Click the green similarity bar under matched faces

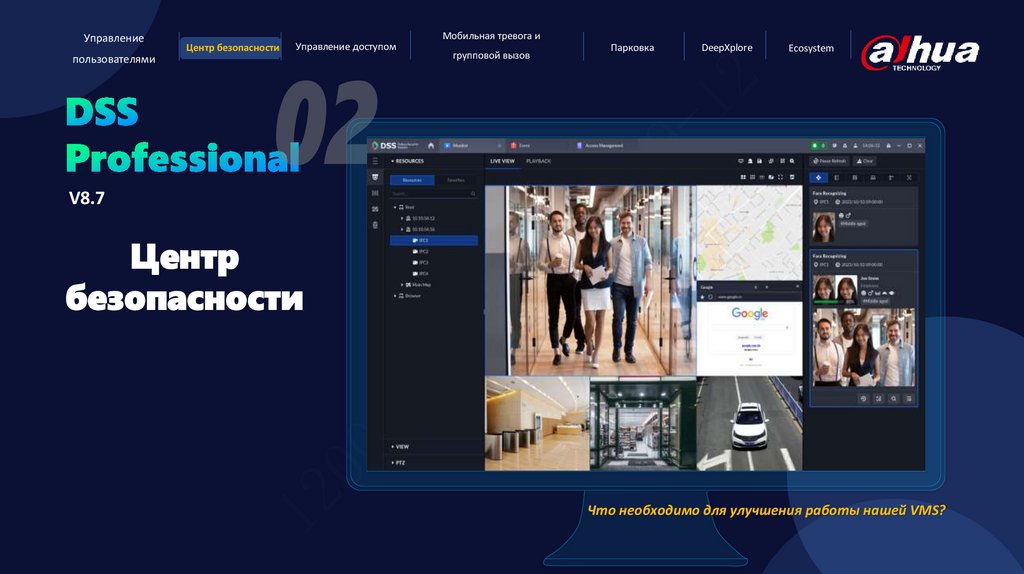[x=827, y=302]
